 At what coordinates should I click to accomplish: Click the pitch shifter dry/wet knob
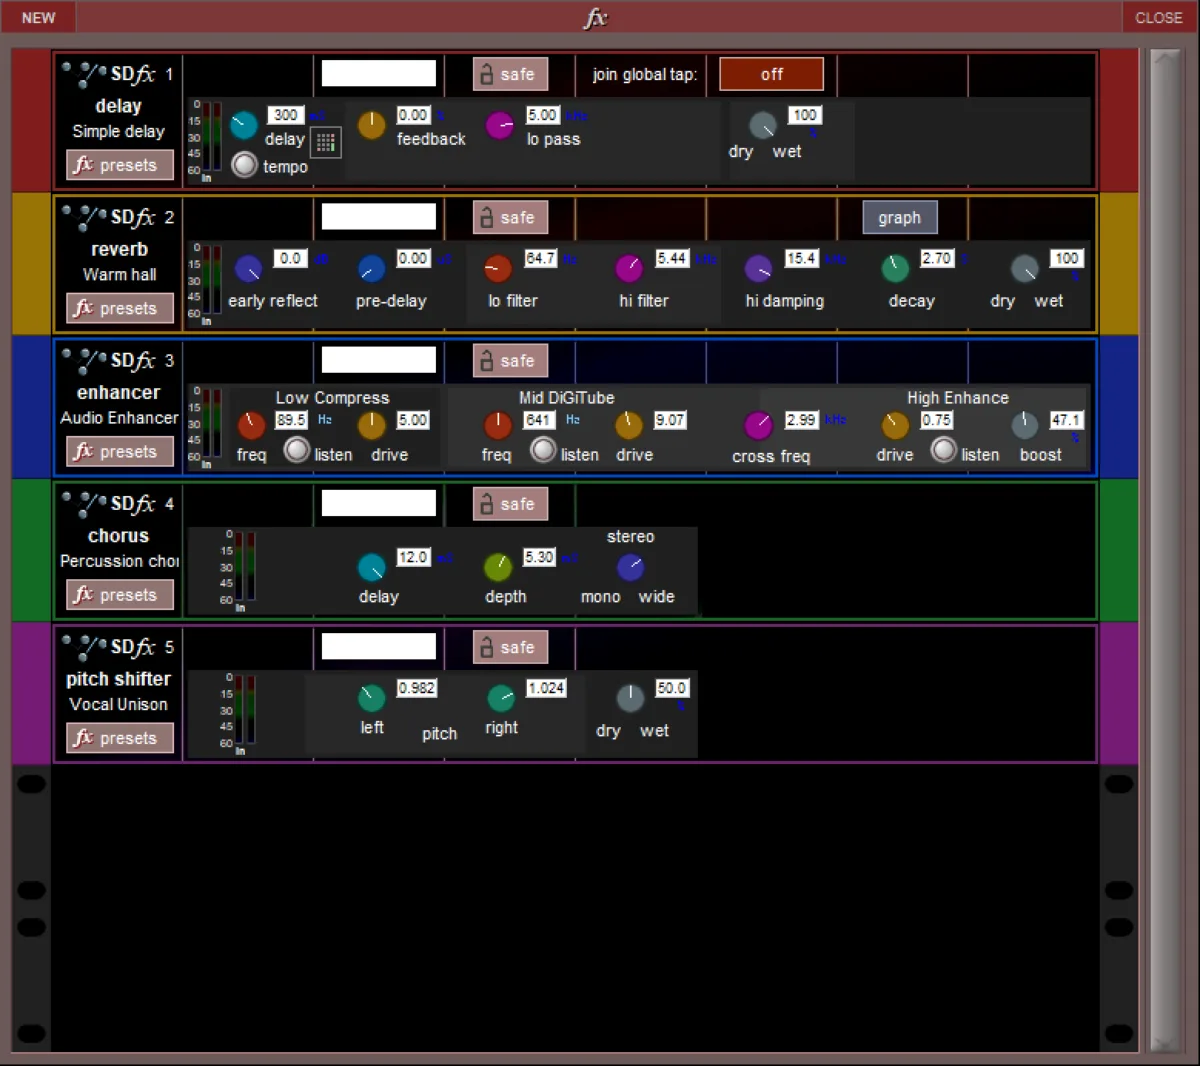630,697
